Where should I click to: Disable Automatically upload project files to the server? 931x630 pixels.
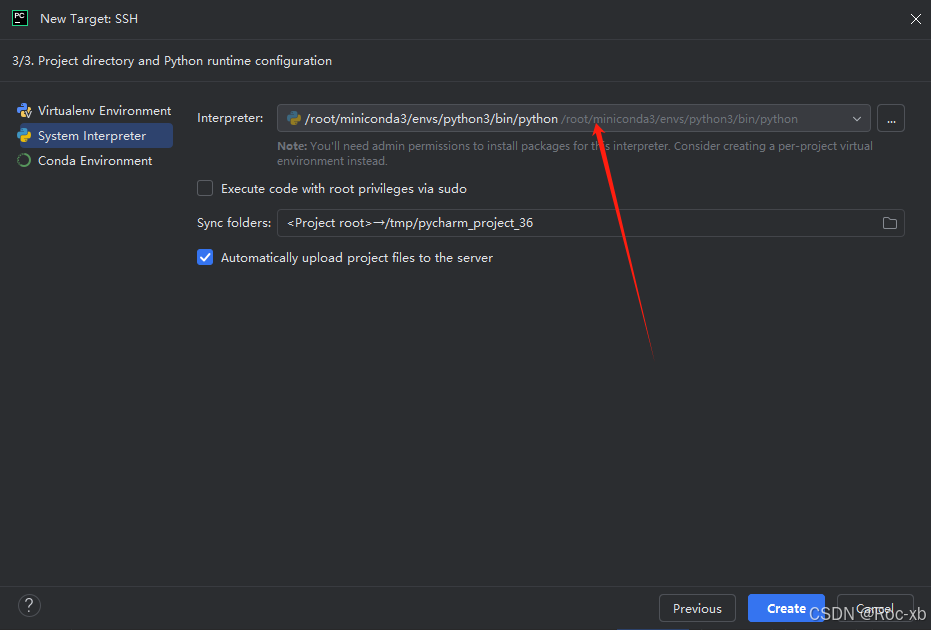pyautogui.click(x=204, y=257)
